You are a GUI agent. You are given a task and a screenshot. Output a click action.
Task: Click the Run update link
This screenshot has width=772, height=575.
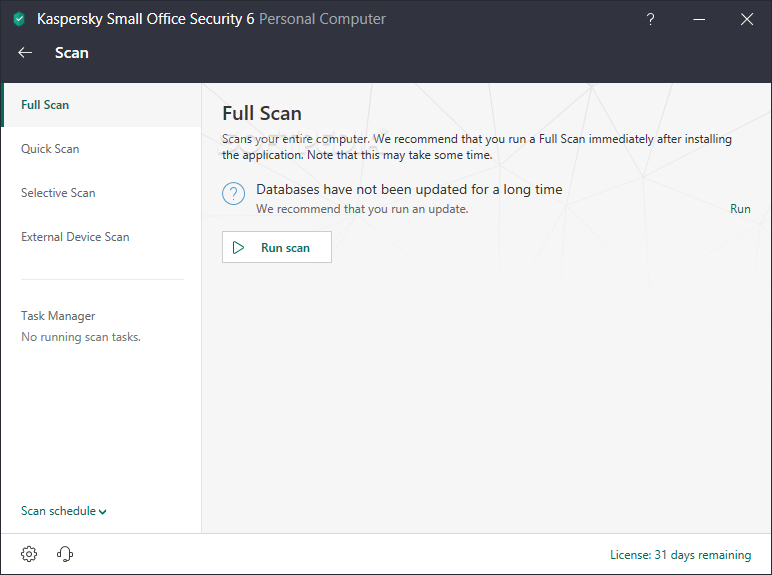pos(740,209)
